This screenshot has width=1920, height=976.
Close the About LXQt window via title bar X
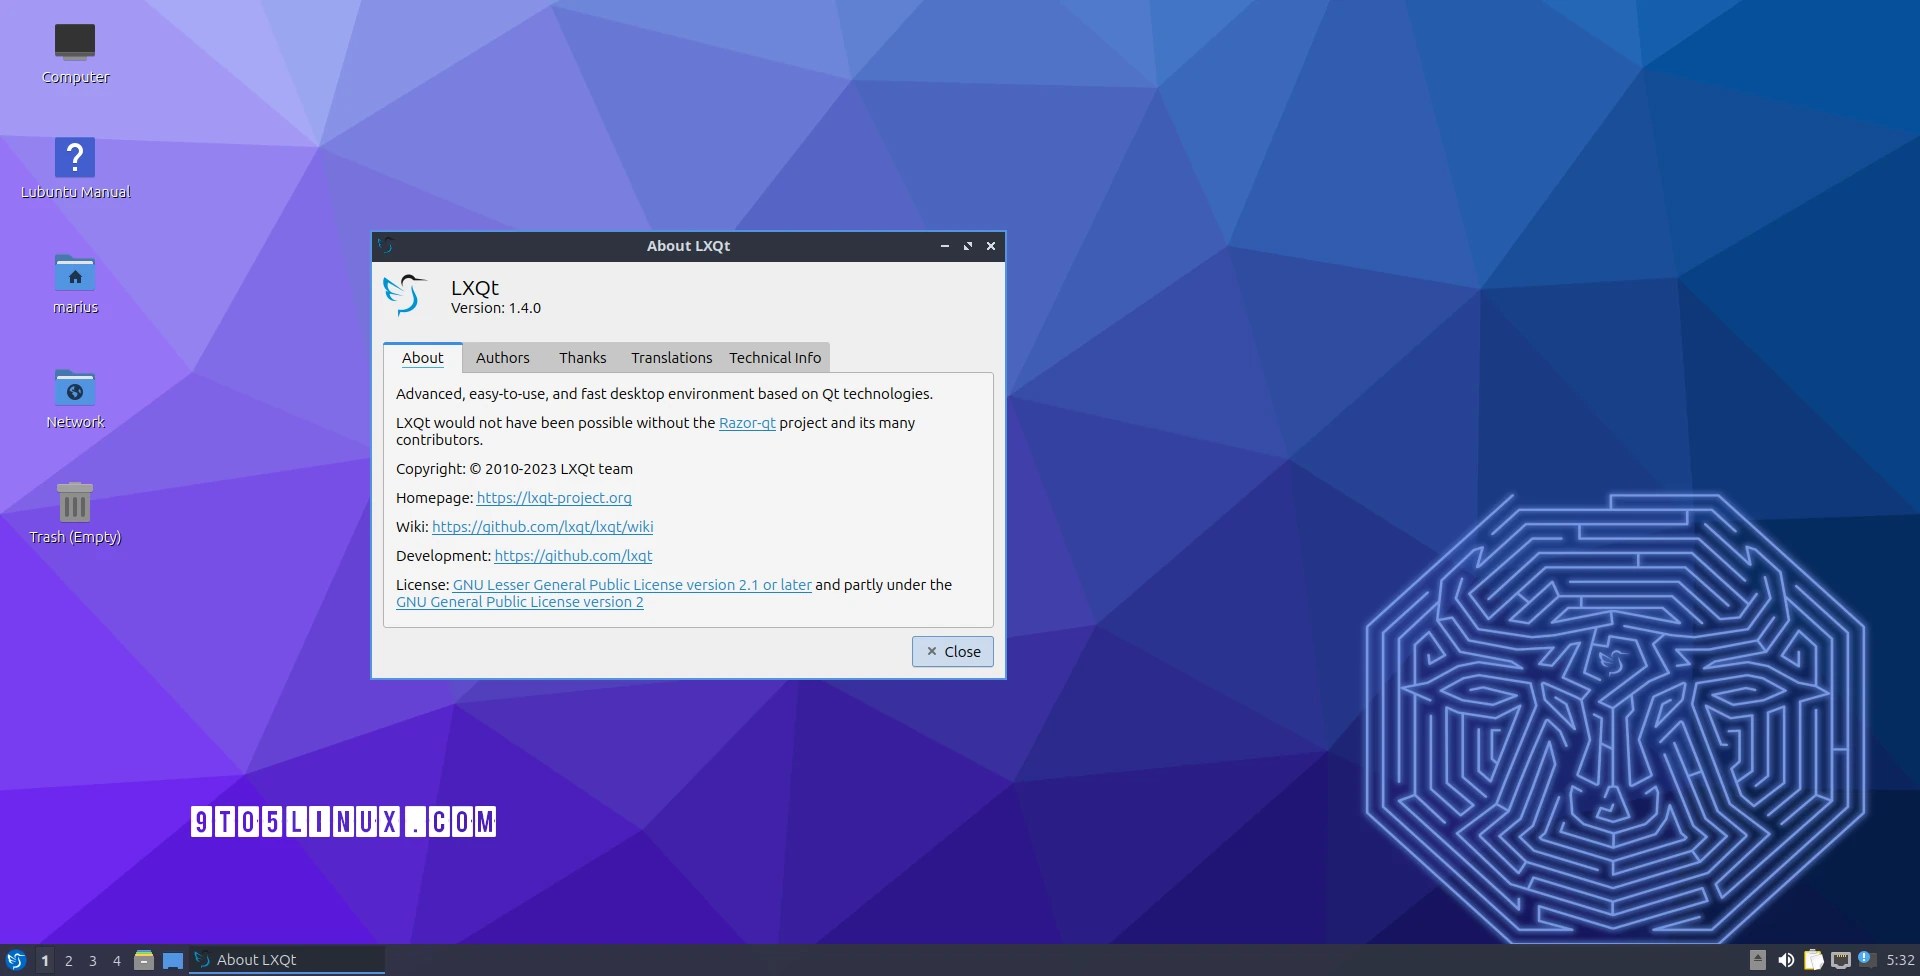pyautogui.click(x=991, y=246)
